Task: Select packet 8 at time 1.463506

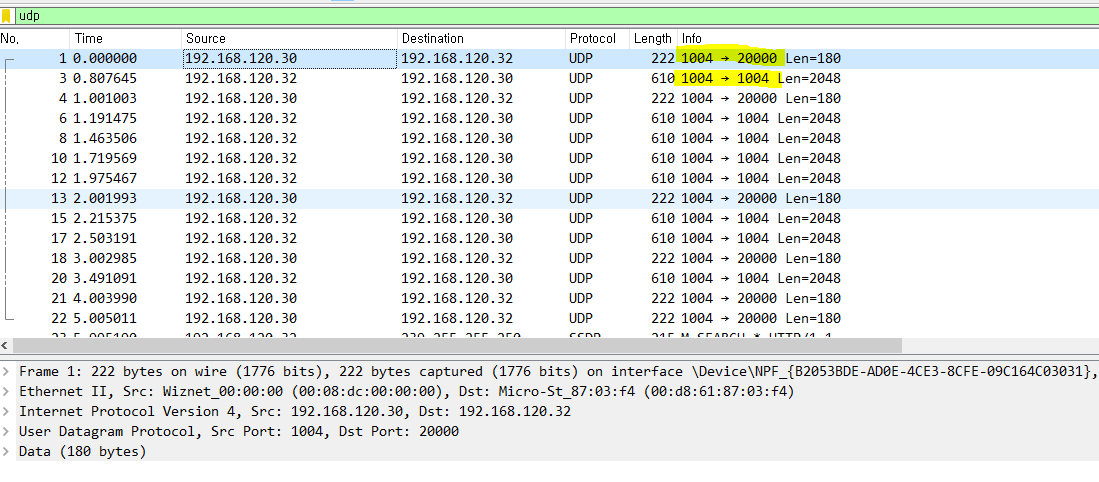Action: click(550, 138)
